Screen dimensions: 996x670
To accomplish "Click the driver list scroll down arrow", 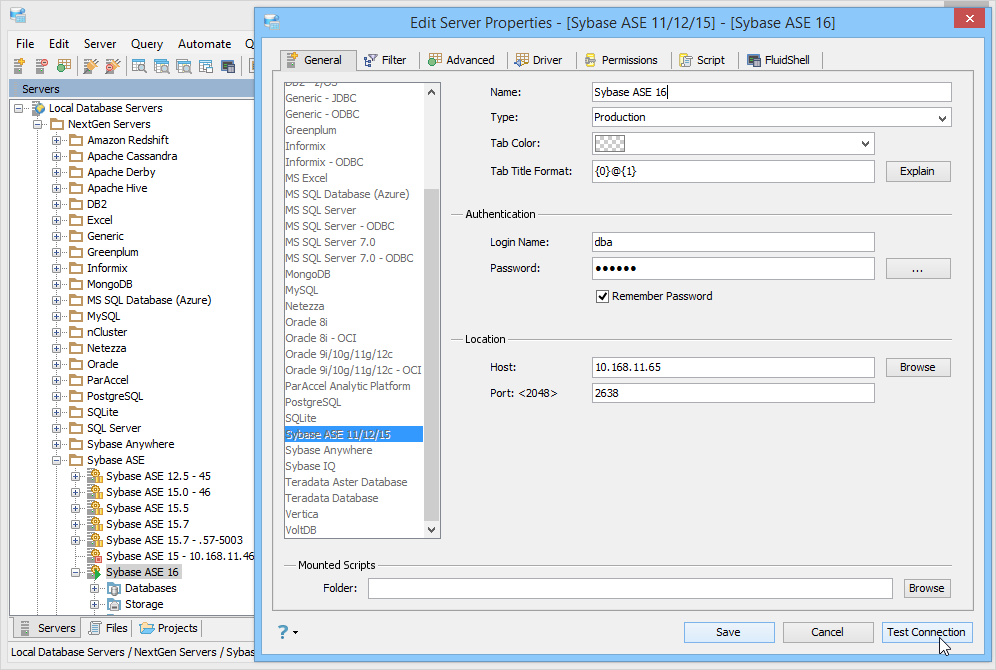I will click(x=431, y=530).
